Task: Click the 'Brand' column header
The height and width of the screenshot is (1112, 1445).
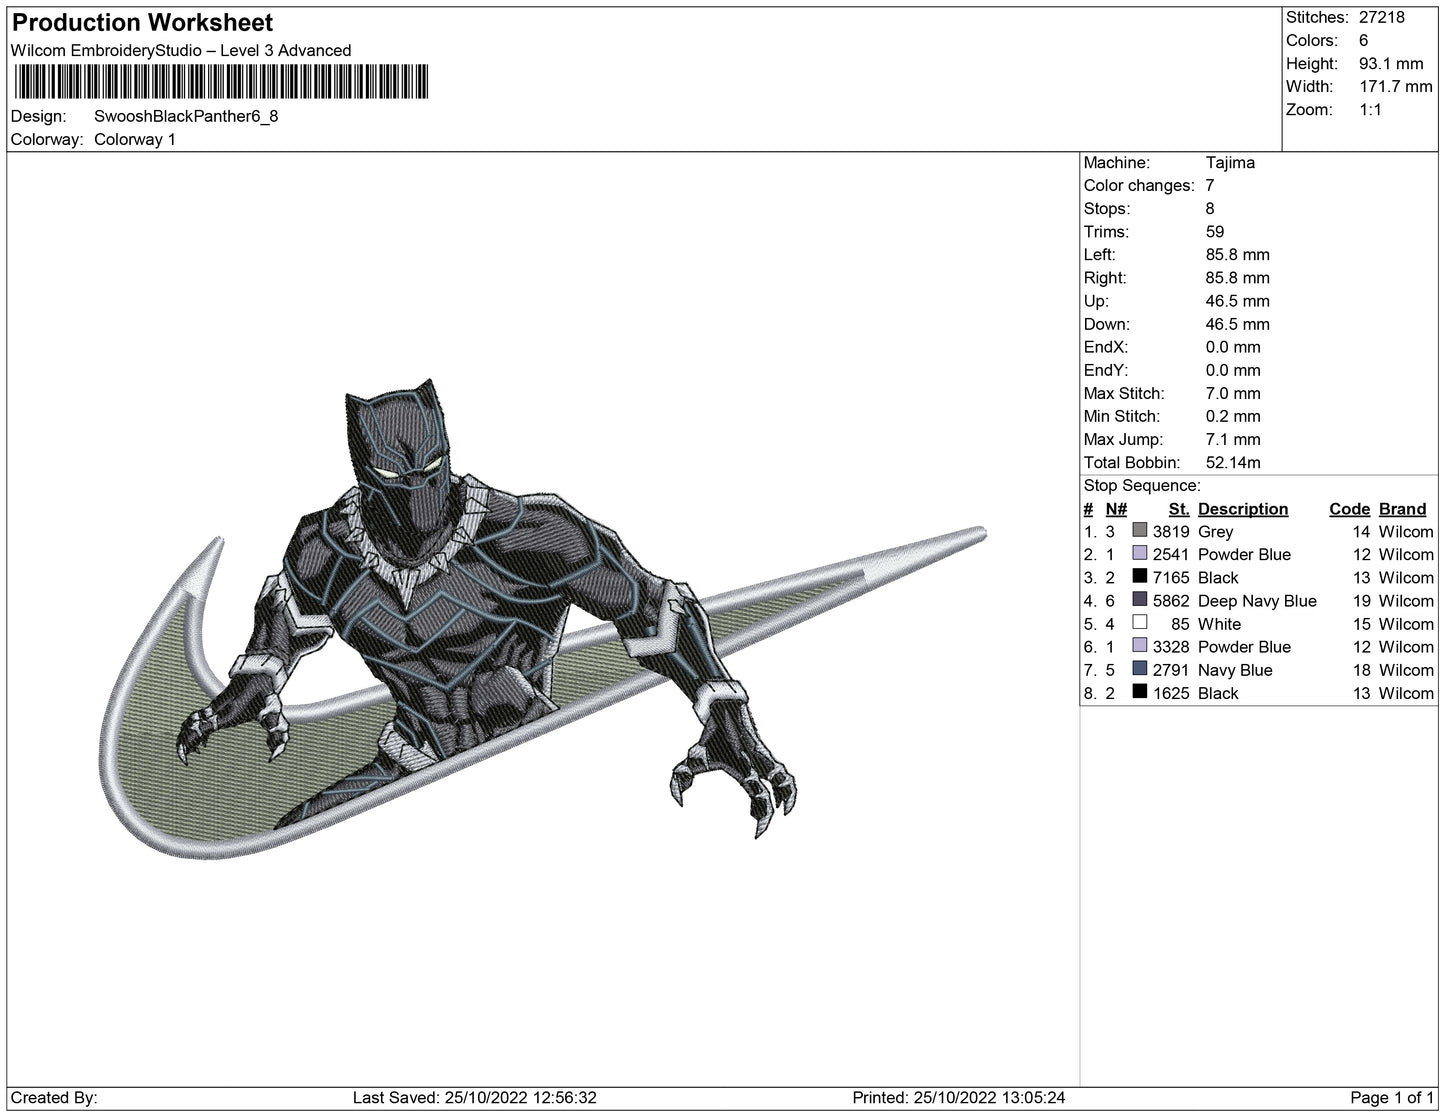Action: point(1402,509)
